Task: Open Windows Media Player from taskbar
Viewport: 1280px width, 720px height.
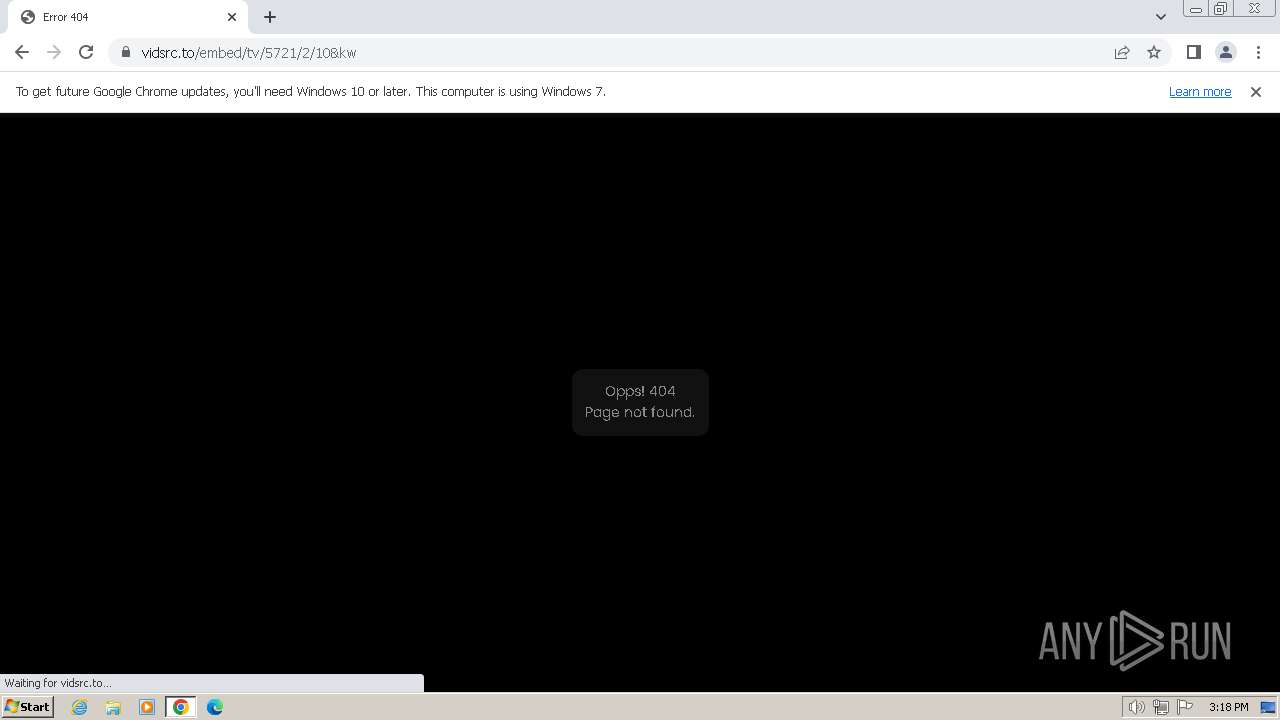Action: pyautogui.click(x=147, y=707)
